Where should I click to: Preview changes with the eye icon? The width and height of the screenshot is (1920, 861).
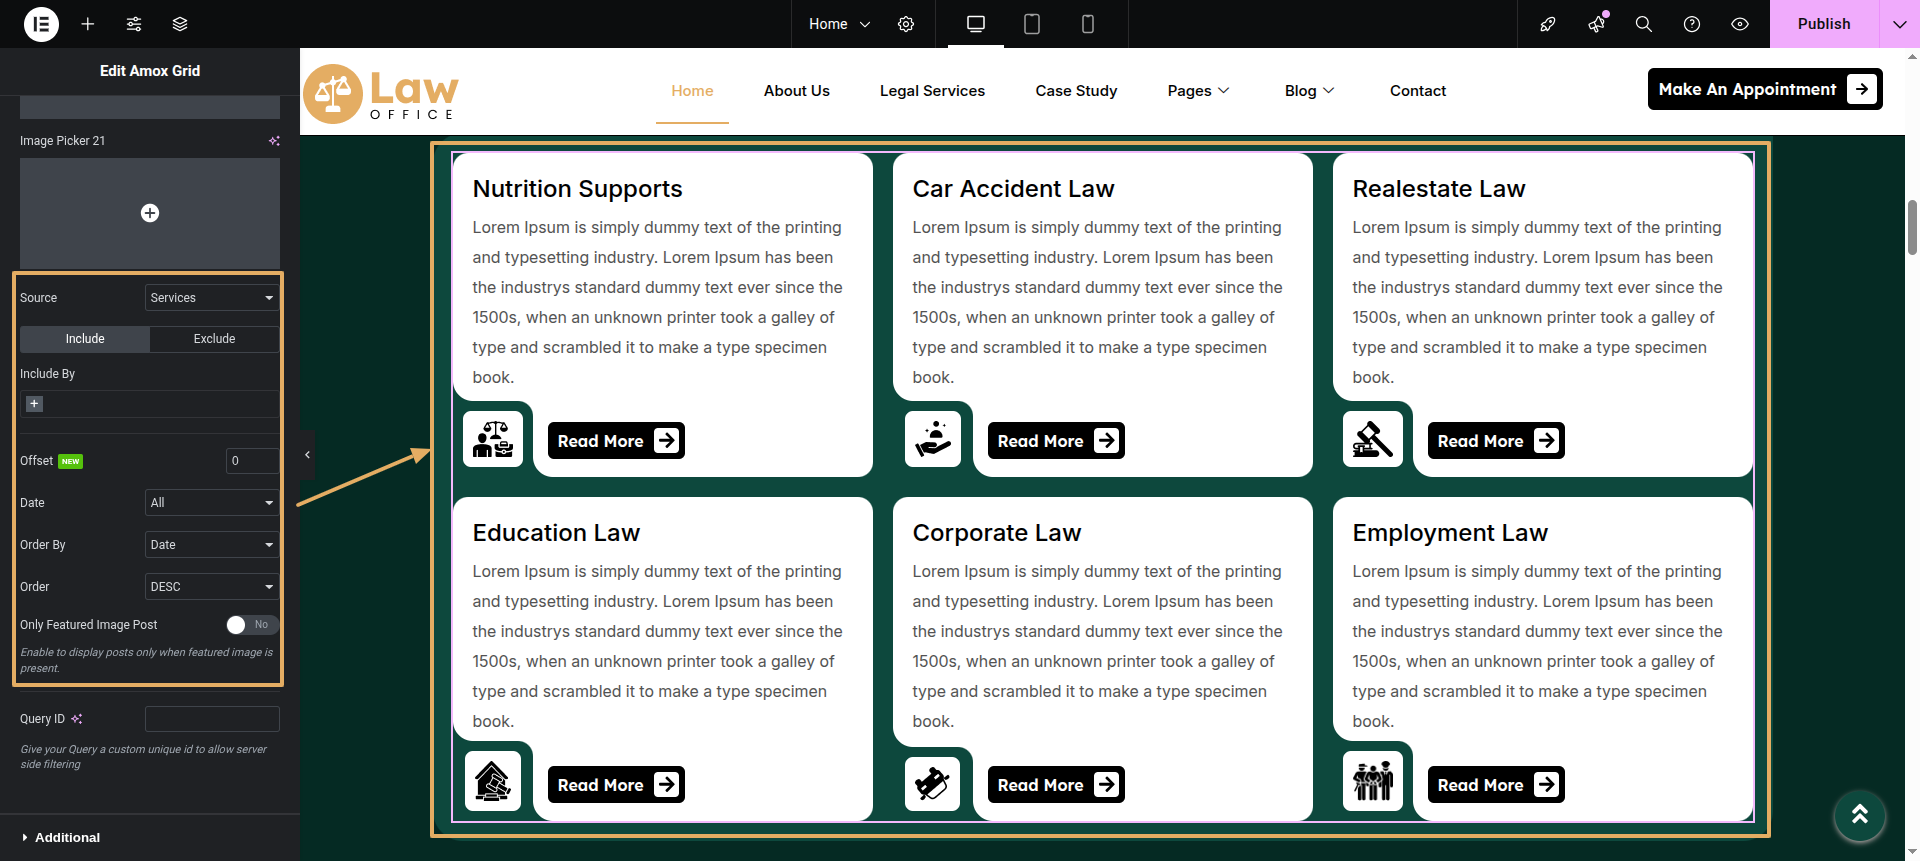pyautogui.click(x=1740, y=24)
